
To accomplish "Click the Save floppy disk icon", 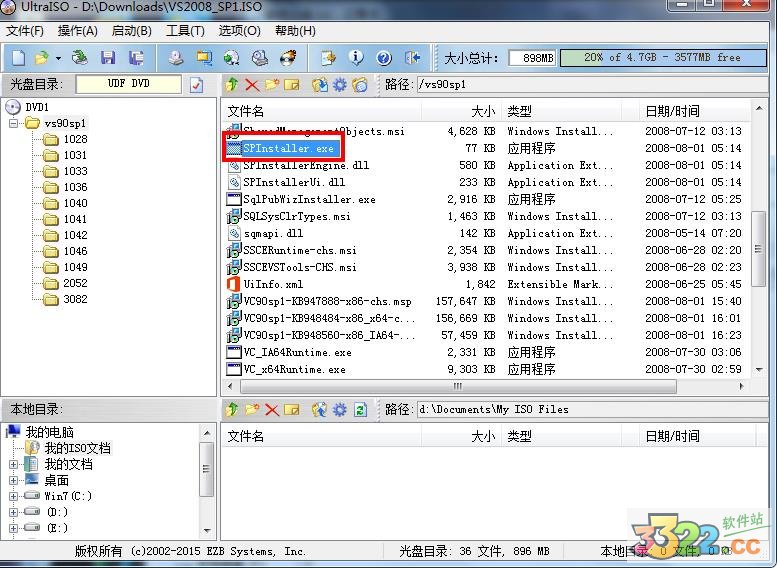I will click(x=108, y=58).
